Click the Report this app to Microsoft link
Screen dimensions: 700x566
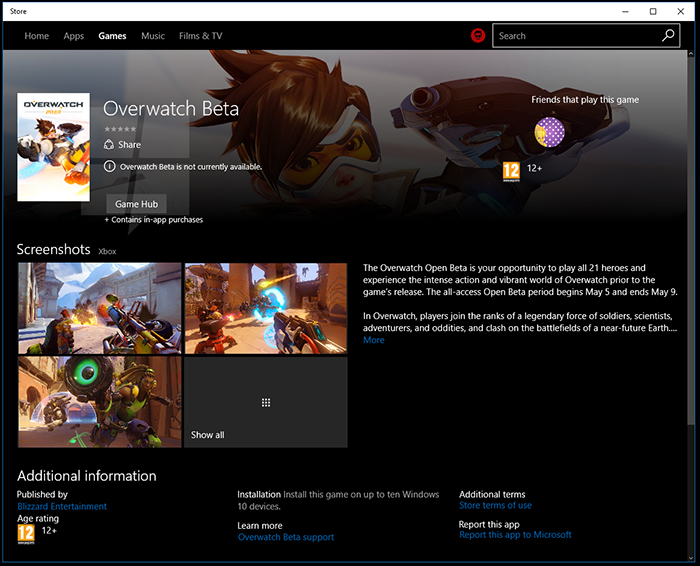click(515, 535)
